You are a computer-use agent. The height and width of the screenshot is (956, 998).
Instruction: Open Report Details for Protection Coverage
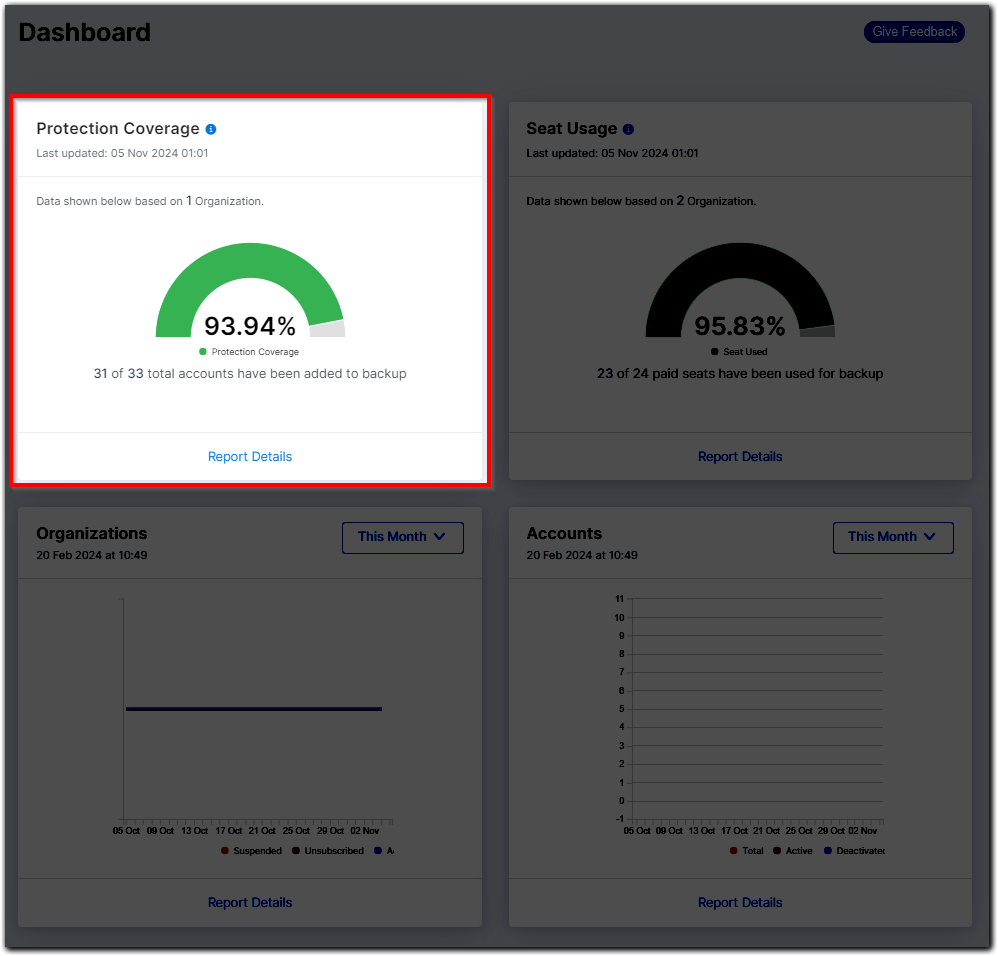click(249, 456)
